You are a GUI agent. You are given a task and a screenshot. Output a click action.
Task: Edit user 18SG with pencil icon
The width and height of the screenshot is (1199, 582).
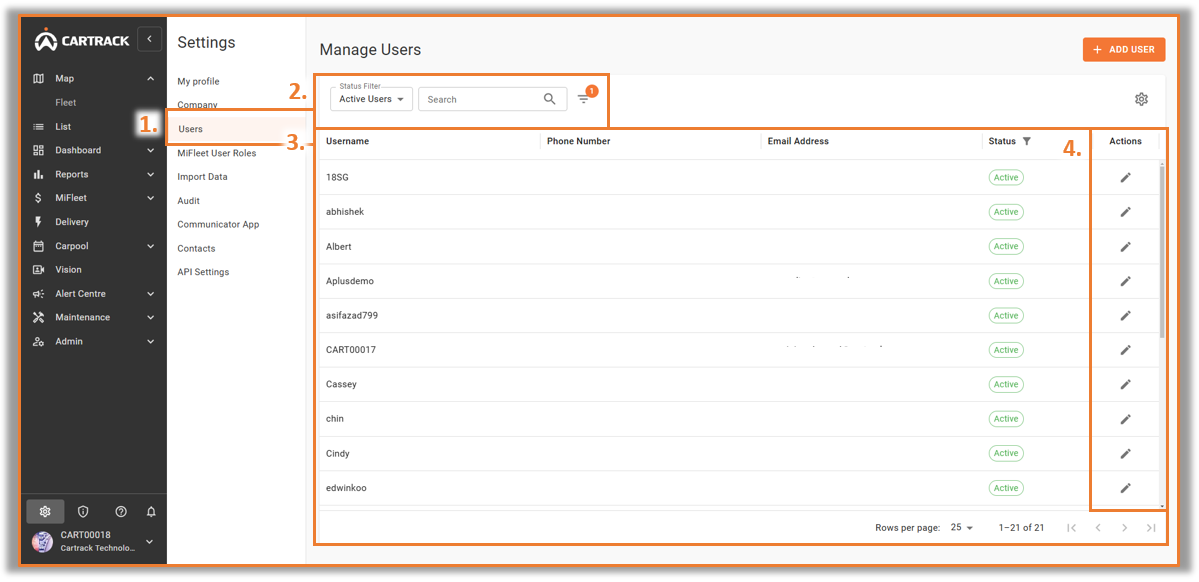click(1126, 177)
